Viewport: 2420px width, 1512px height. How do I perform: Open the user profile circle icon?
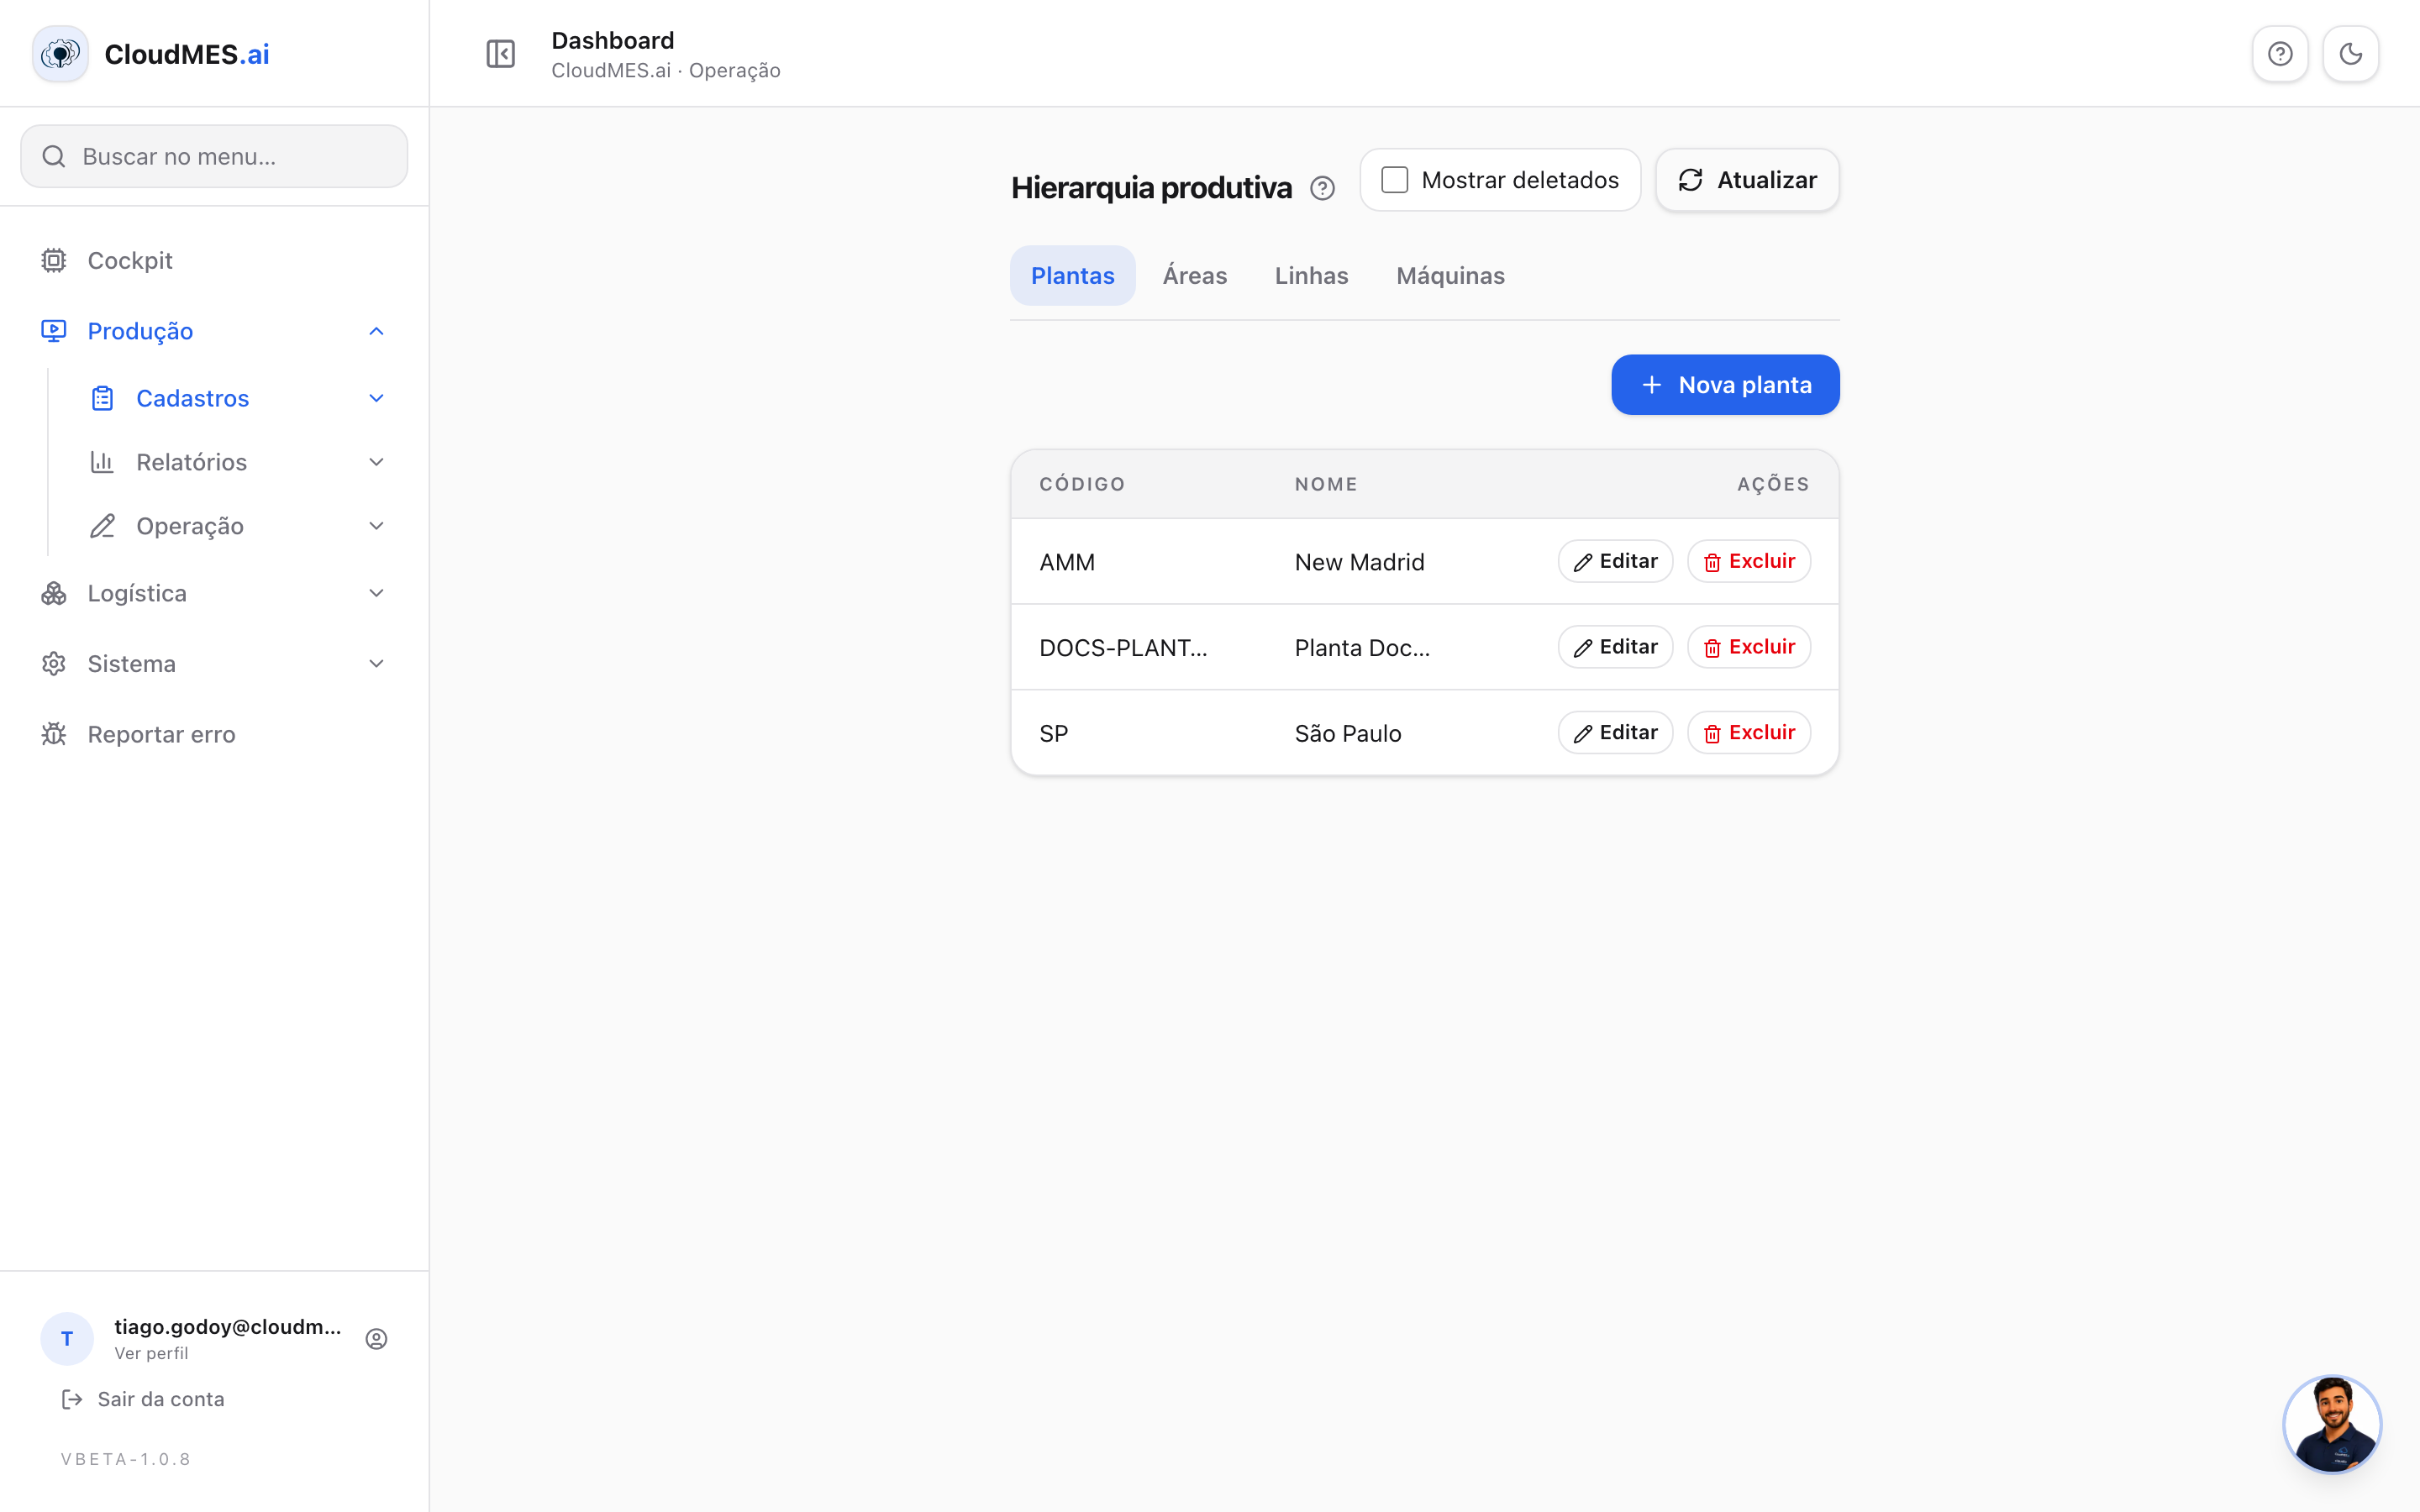376,1338
